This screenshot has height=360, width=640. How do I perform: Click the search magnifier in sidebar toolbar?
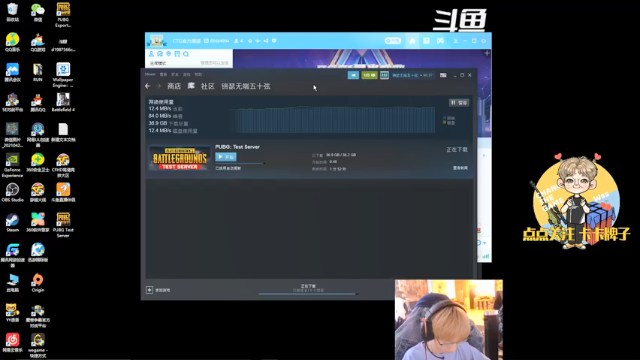(186, 54)
